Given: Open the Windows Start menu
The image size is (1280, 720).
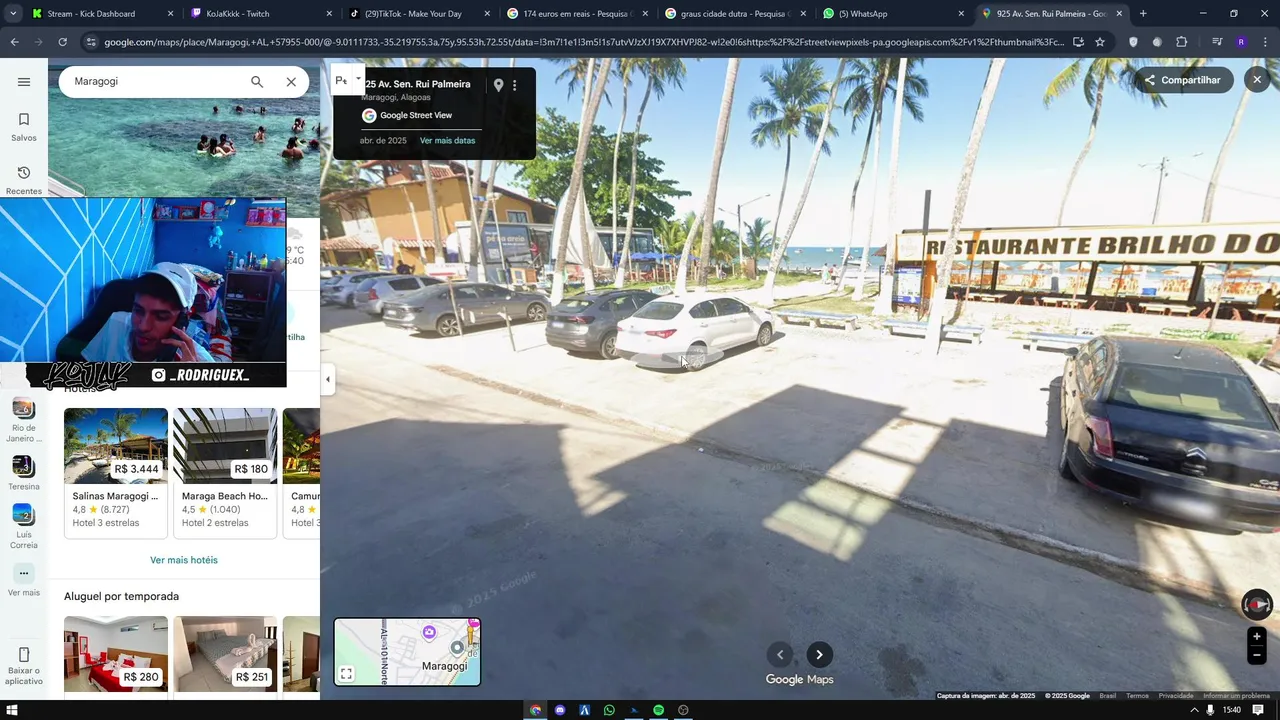Looking at the screenshot, I should pos(12,710).
